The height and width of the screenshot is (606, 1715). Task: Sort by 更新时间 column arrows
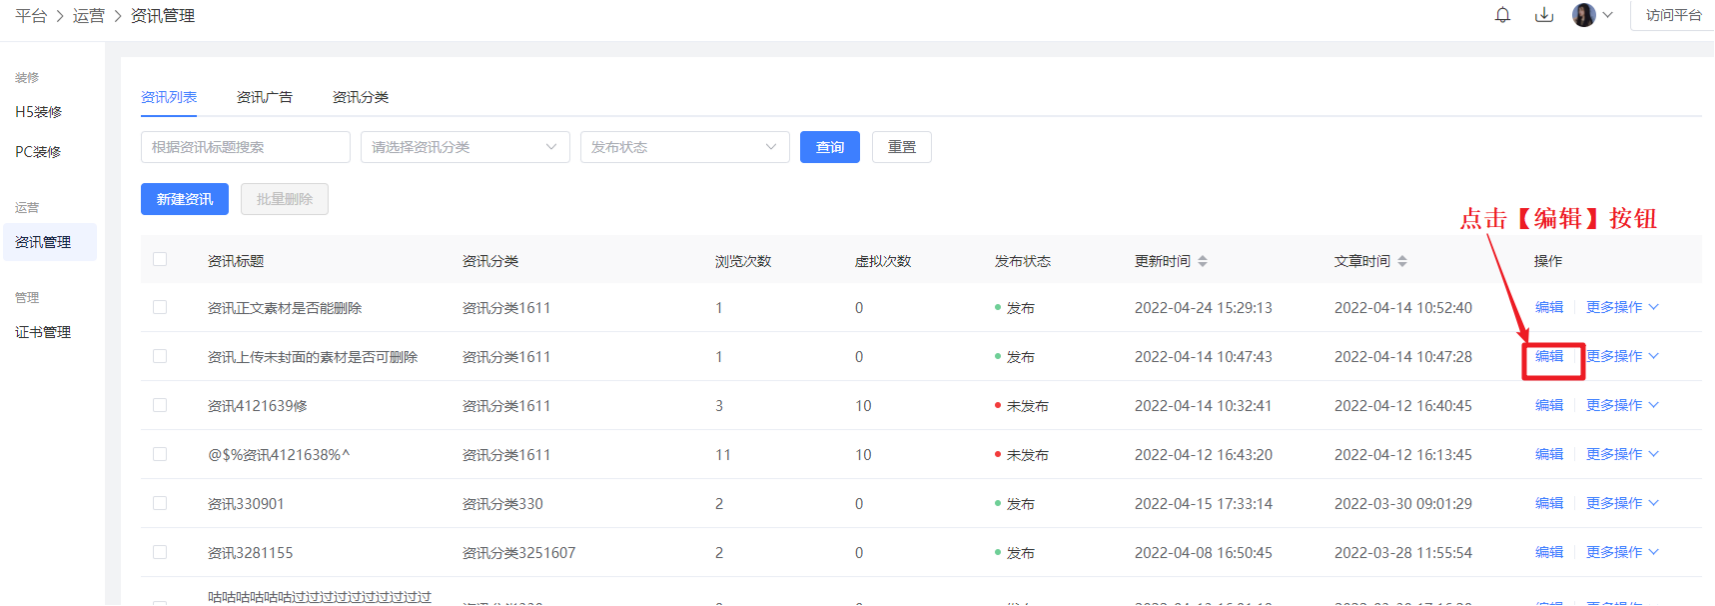pos(1202,261)
